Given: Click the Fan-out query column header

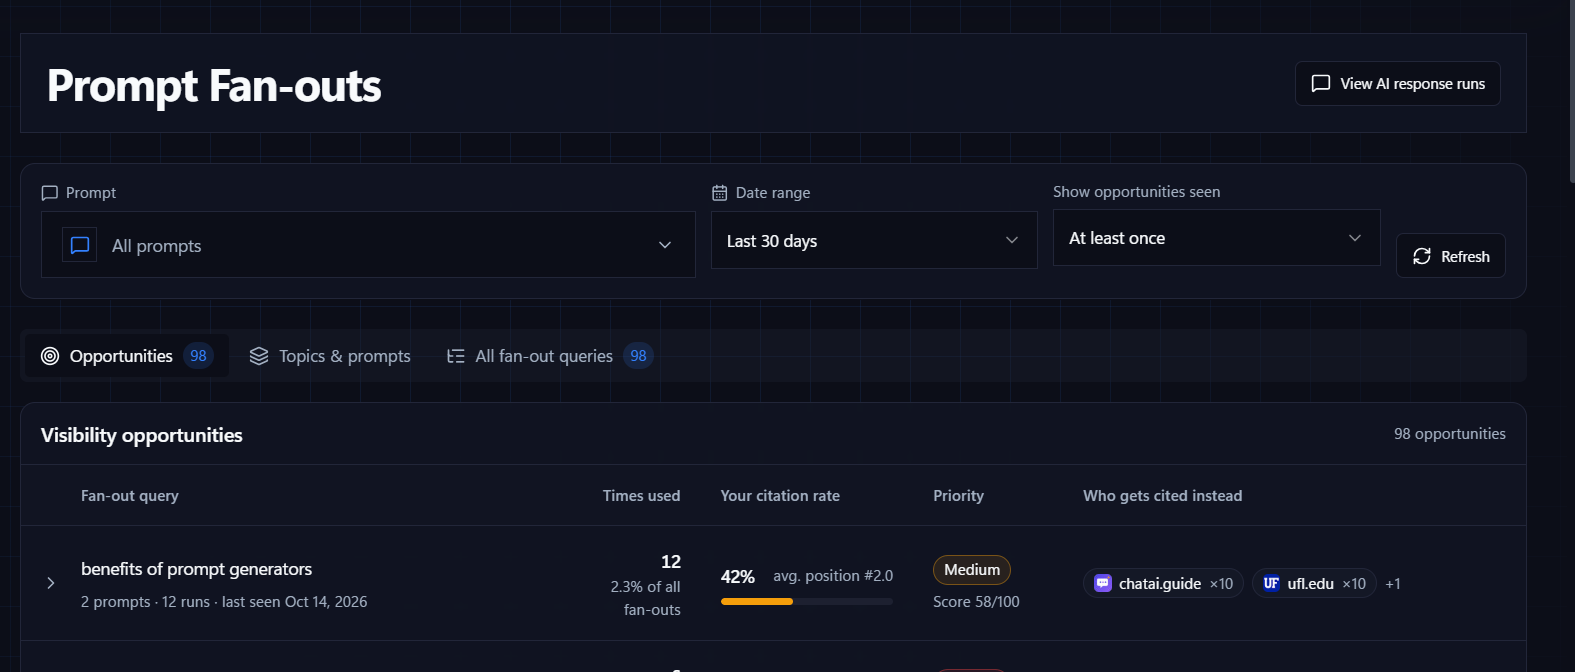Looking at the screenshot, I should click(x=130, y=496).
